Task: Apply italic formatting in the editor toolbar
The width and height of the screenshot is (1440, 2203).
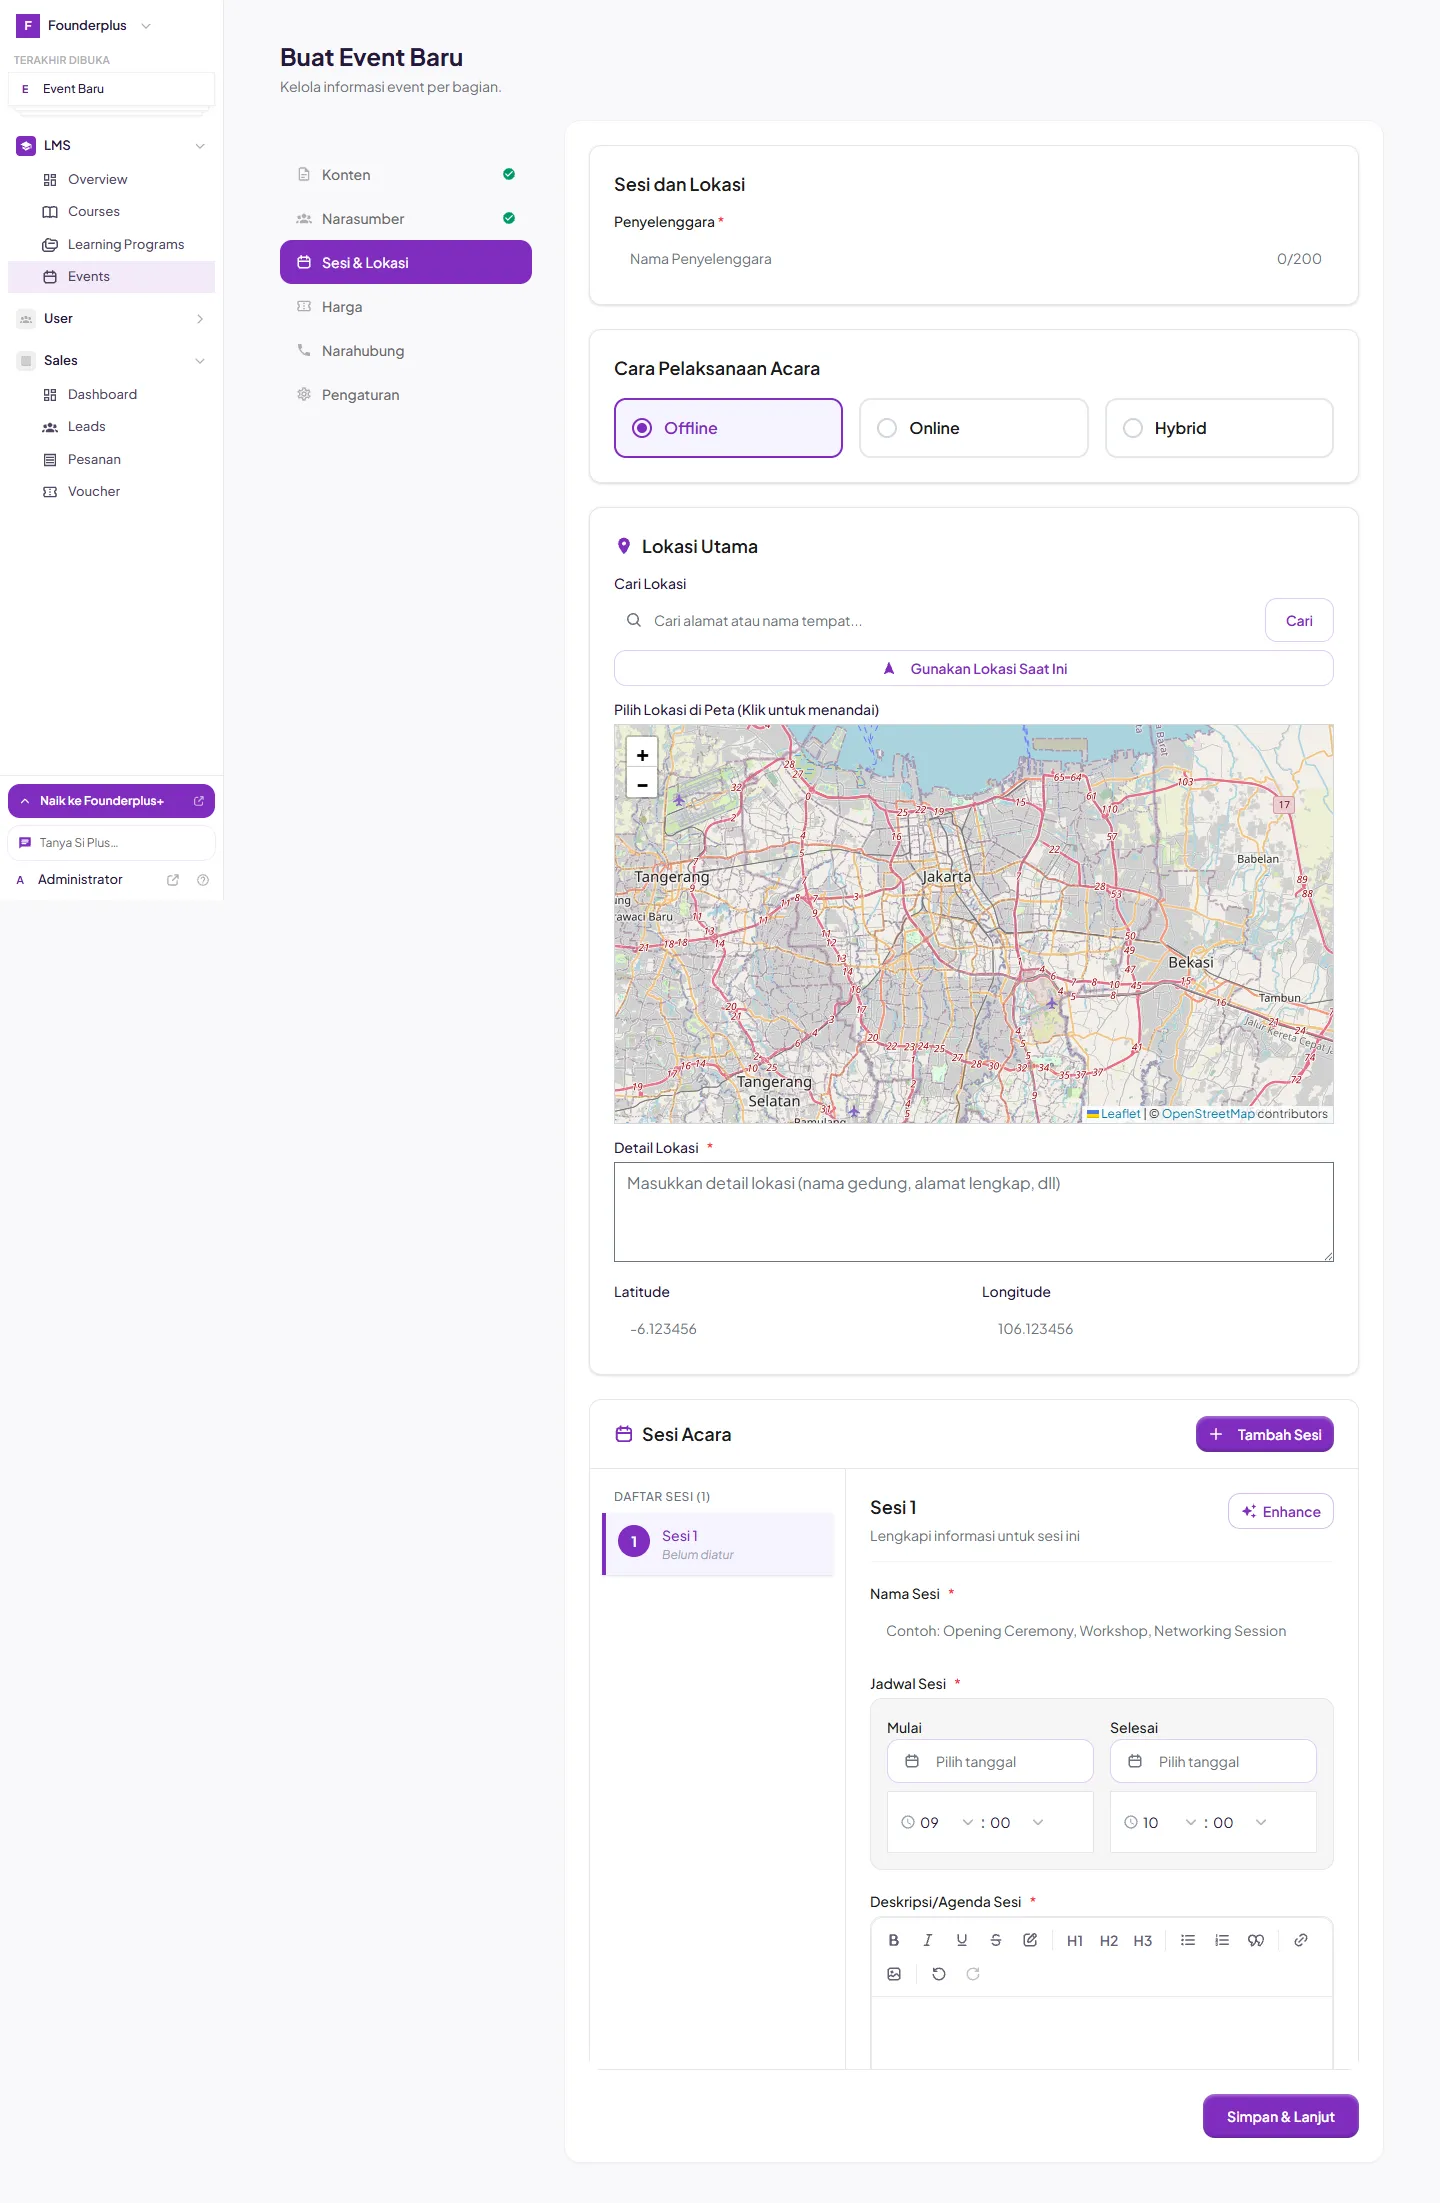Action: click(928, 1940)
